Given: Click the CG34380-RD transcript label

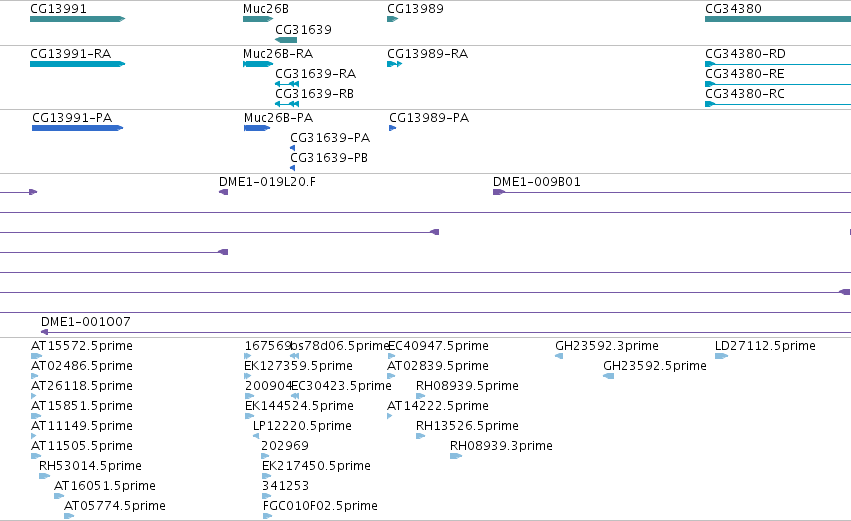Looking at the screenshot, I should click(745, 54).
